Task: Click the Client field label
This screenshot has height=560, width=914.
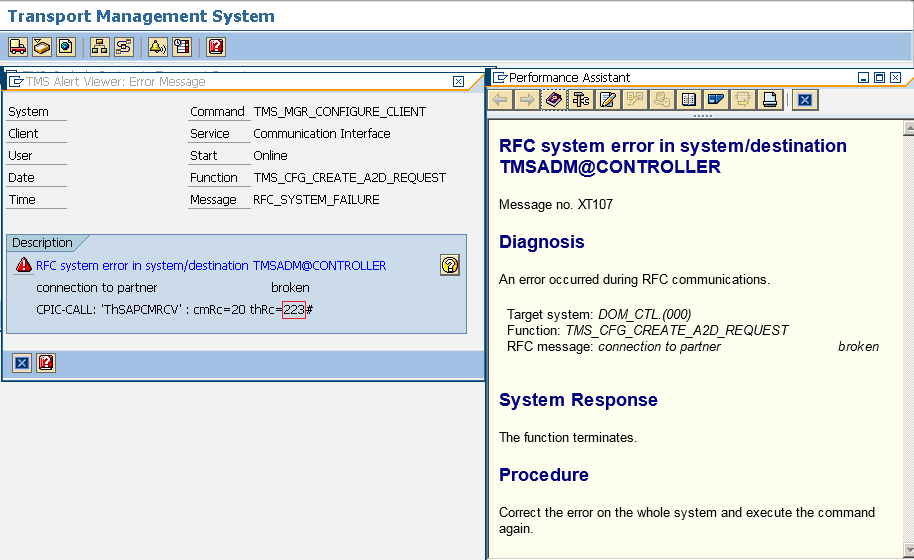Action: tap(23, 134)
